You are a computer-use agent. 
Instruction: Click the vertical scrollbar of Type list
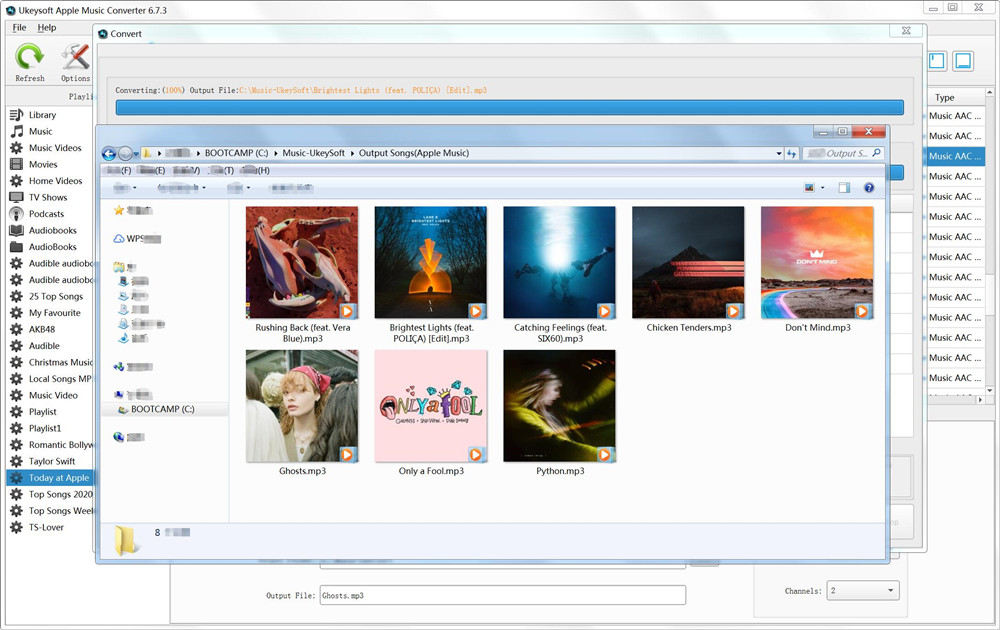coord(990,241)
